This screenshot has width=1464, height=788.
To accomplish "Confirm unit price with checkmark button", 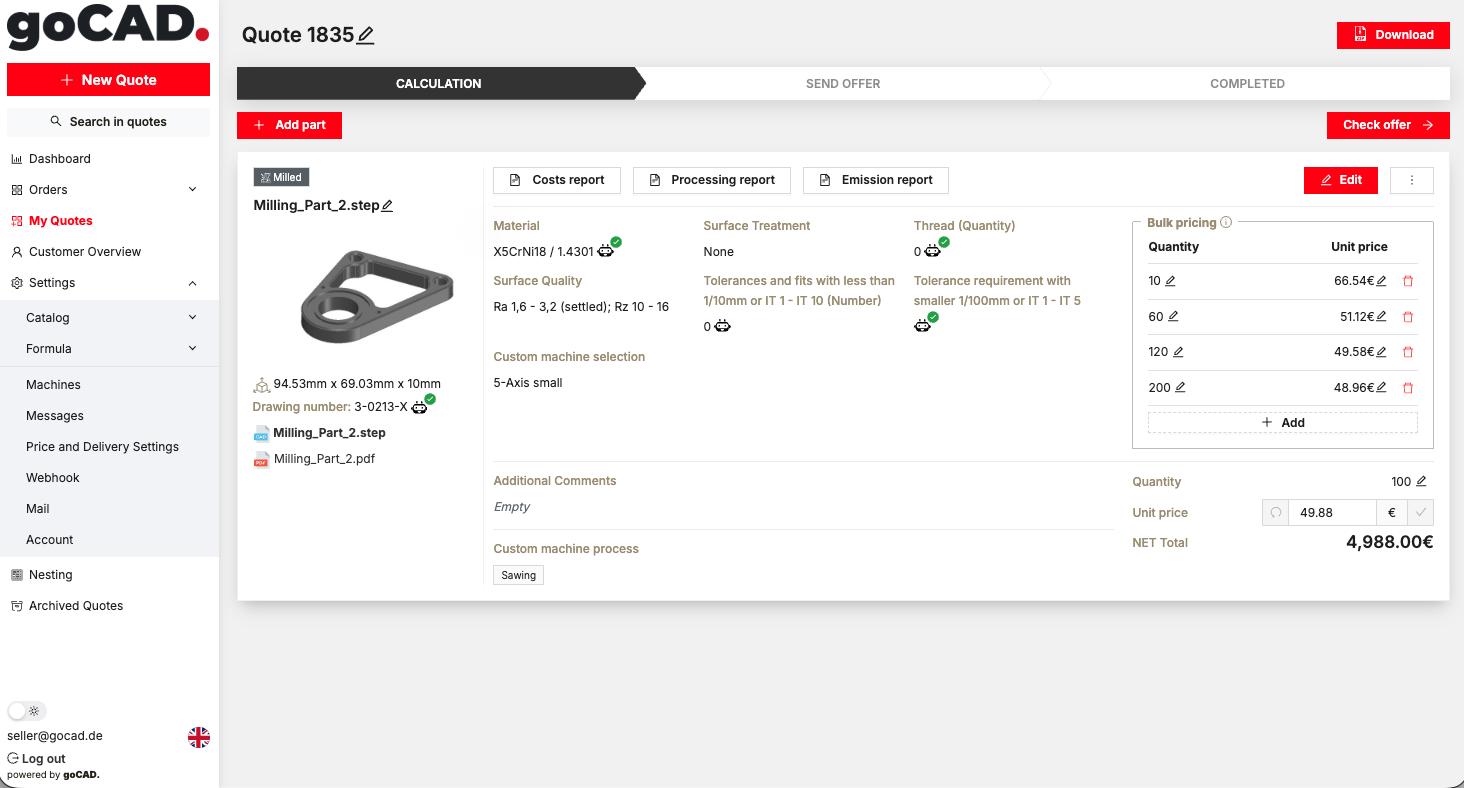I will pos(1420,513).
